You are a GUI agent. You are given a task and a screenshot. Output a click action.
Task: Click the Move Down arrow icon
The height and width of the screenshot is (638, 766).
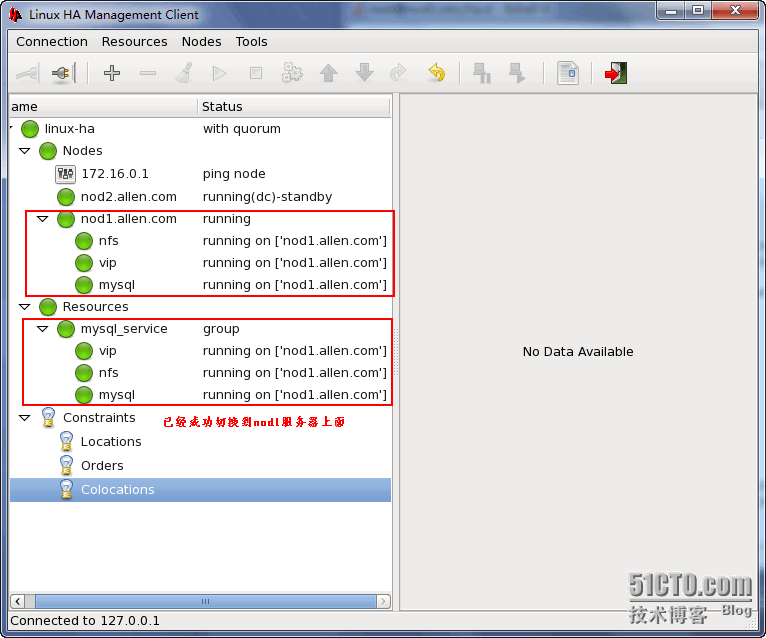[364, 73]
